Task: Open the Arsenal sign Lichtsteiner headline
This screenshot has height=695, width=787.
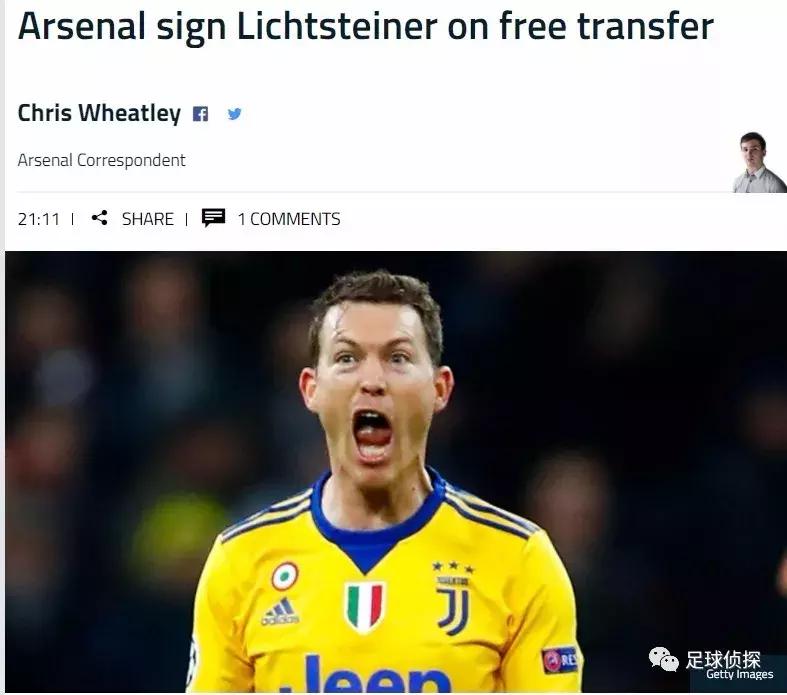Action: tap(365, 27)
